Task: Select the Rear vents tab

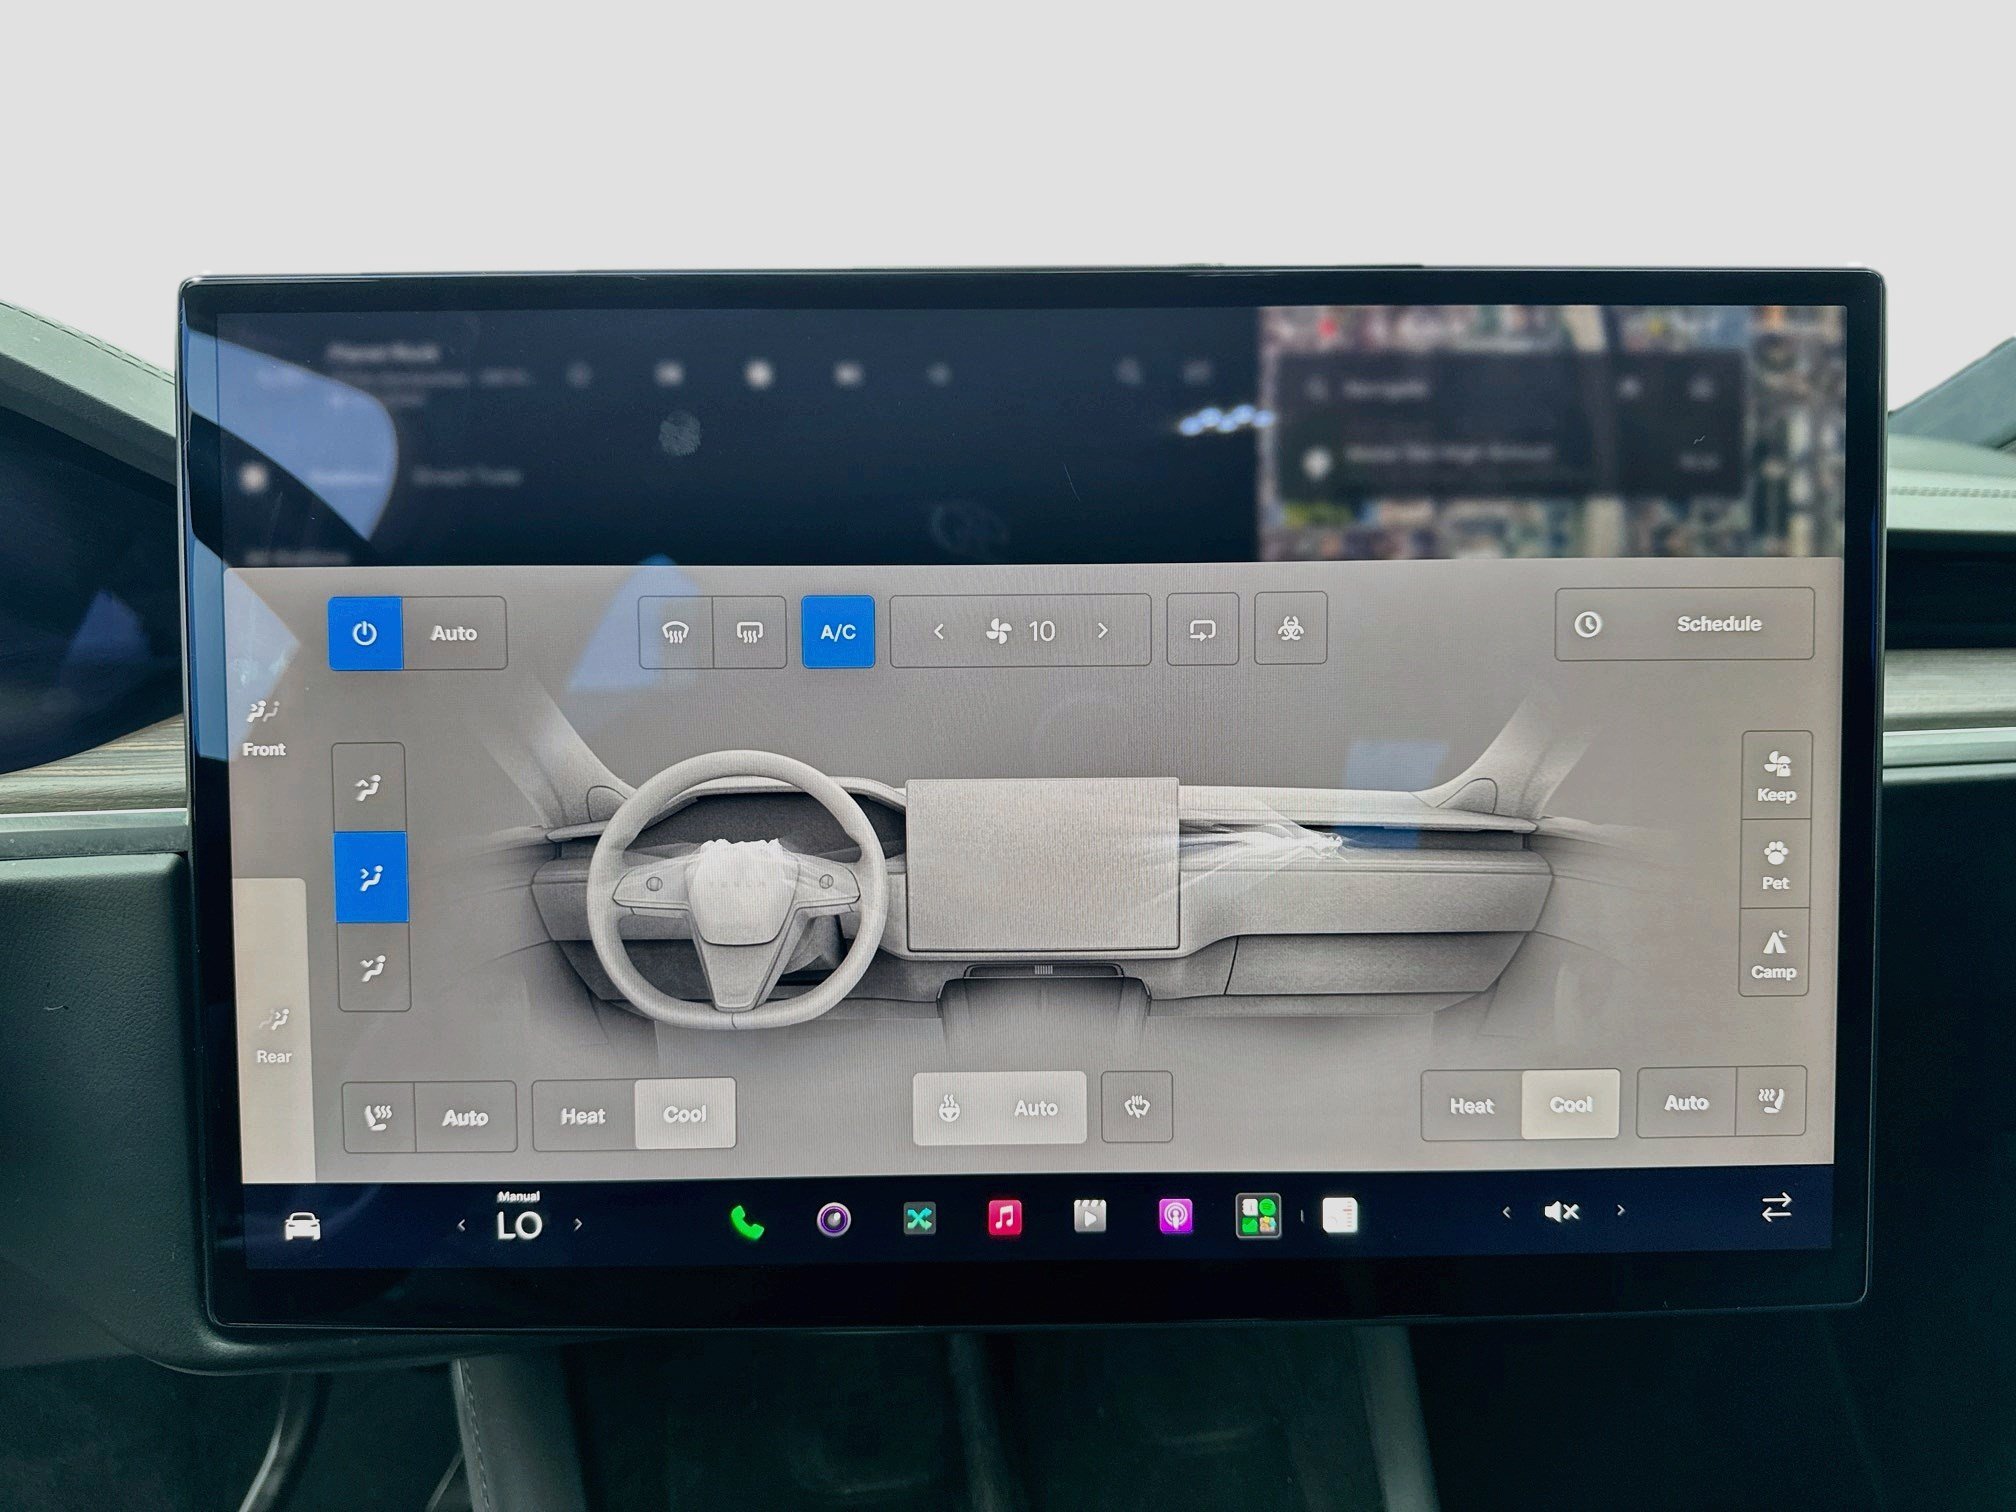Action: [x=273, y=1036]
